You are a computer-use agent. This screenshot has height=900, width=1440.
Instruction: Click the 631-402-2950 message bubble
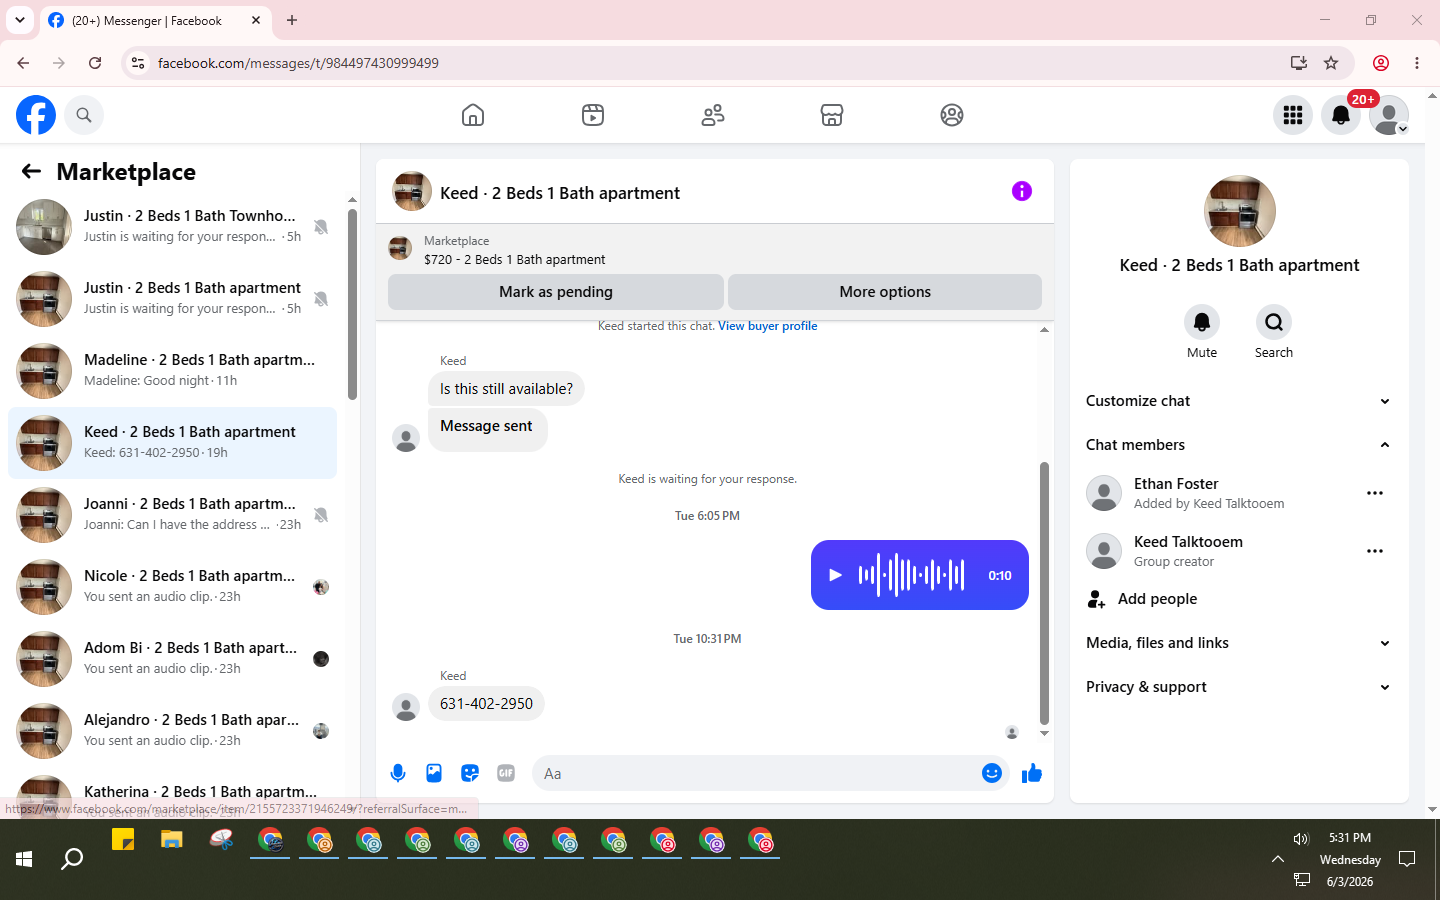click(486, 704)
